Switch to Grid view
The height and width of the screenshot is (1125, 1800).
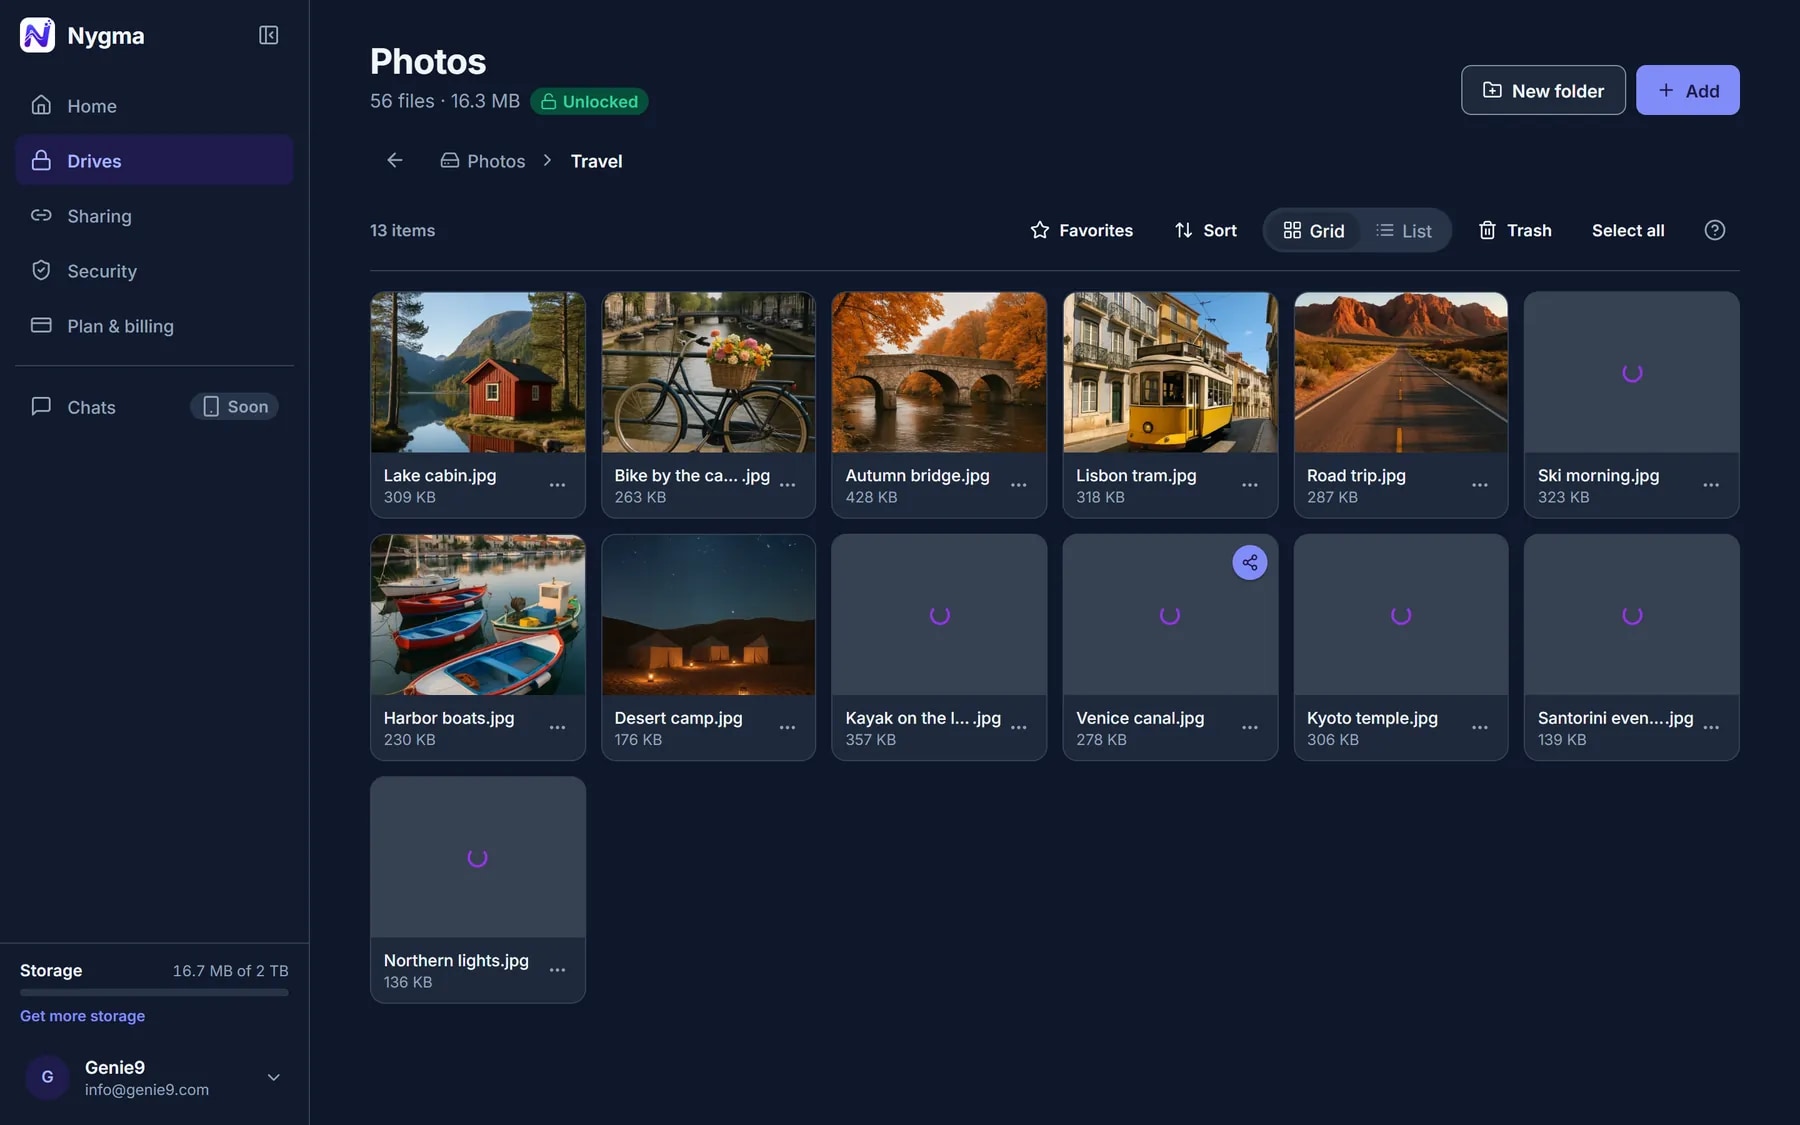(1313, 230)
